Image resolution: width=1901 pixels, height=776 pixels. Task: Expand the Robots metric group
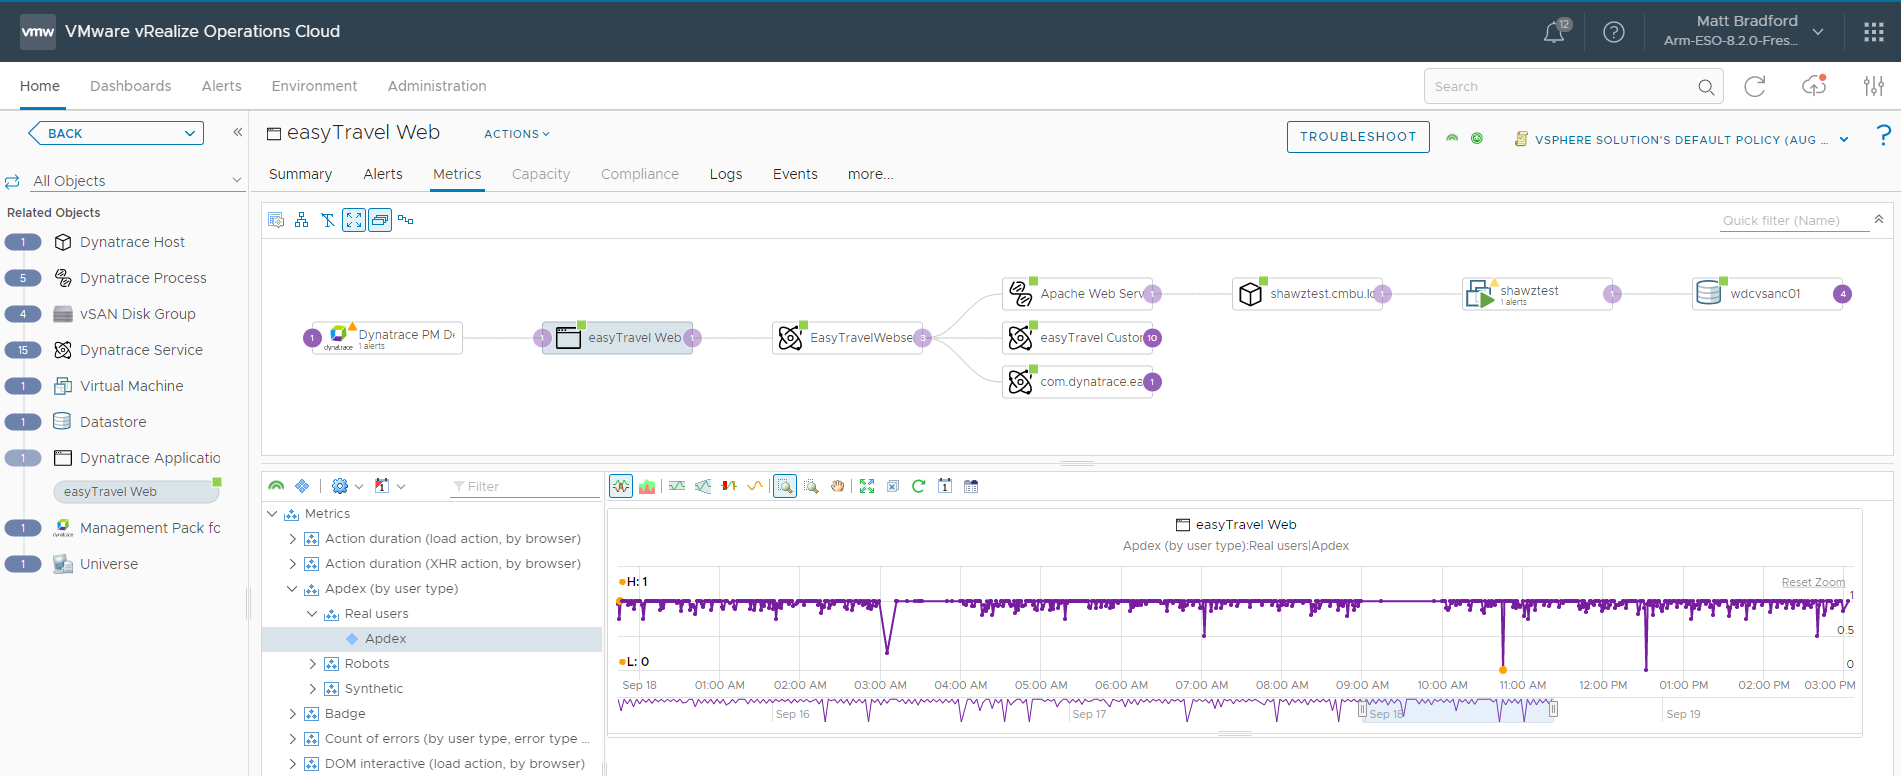click(x=312, y=664)
